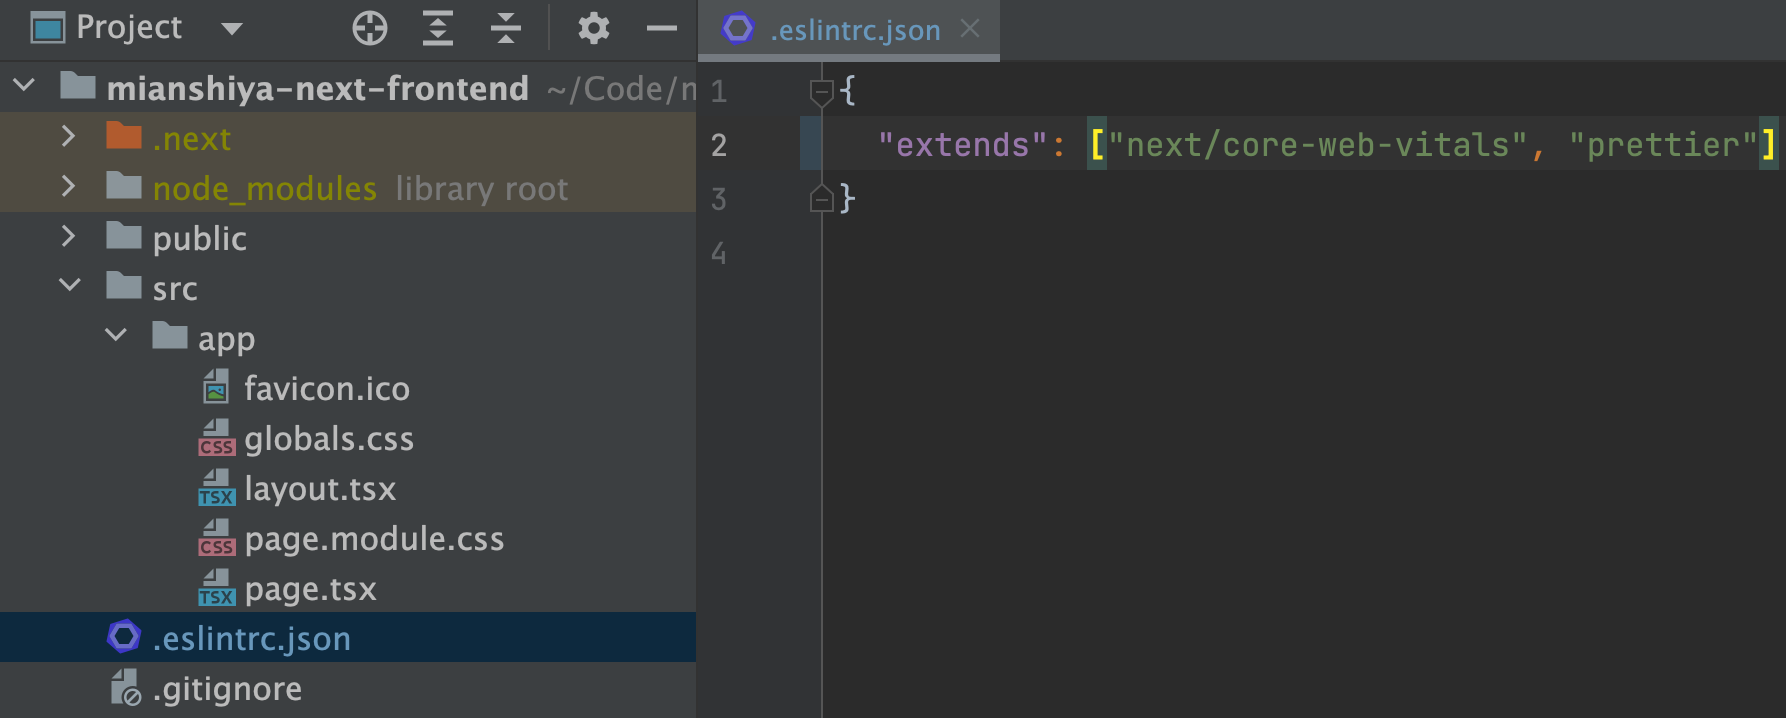Select page.module.css in the project tree
This screenshot has width=1786, height=718.
pyautogui.click(x=374, y=539)
